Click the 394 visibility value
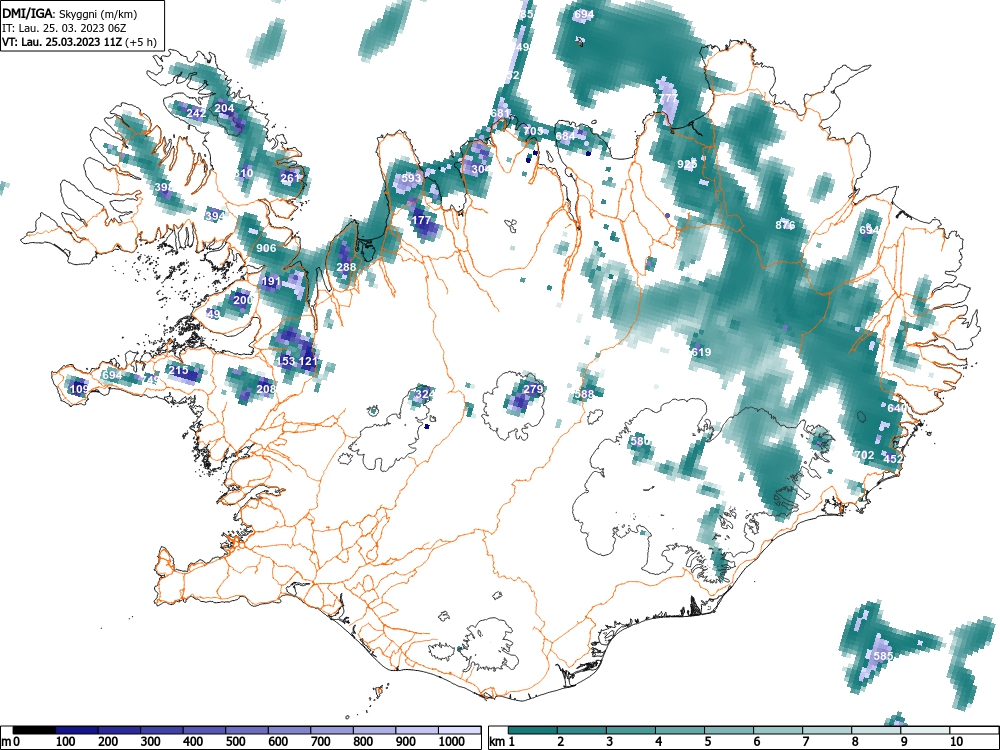 pos(215,216)
